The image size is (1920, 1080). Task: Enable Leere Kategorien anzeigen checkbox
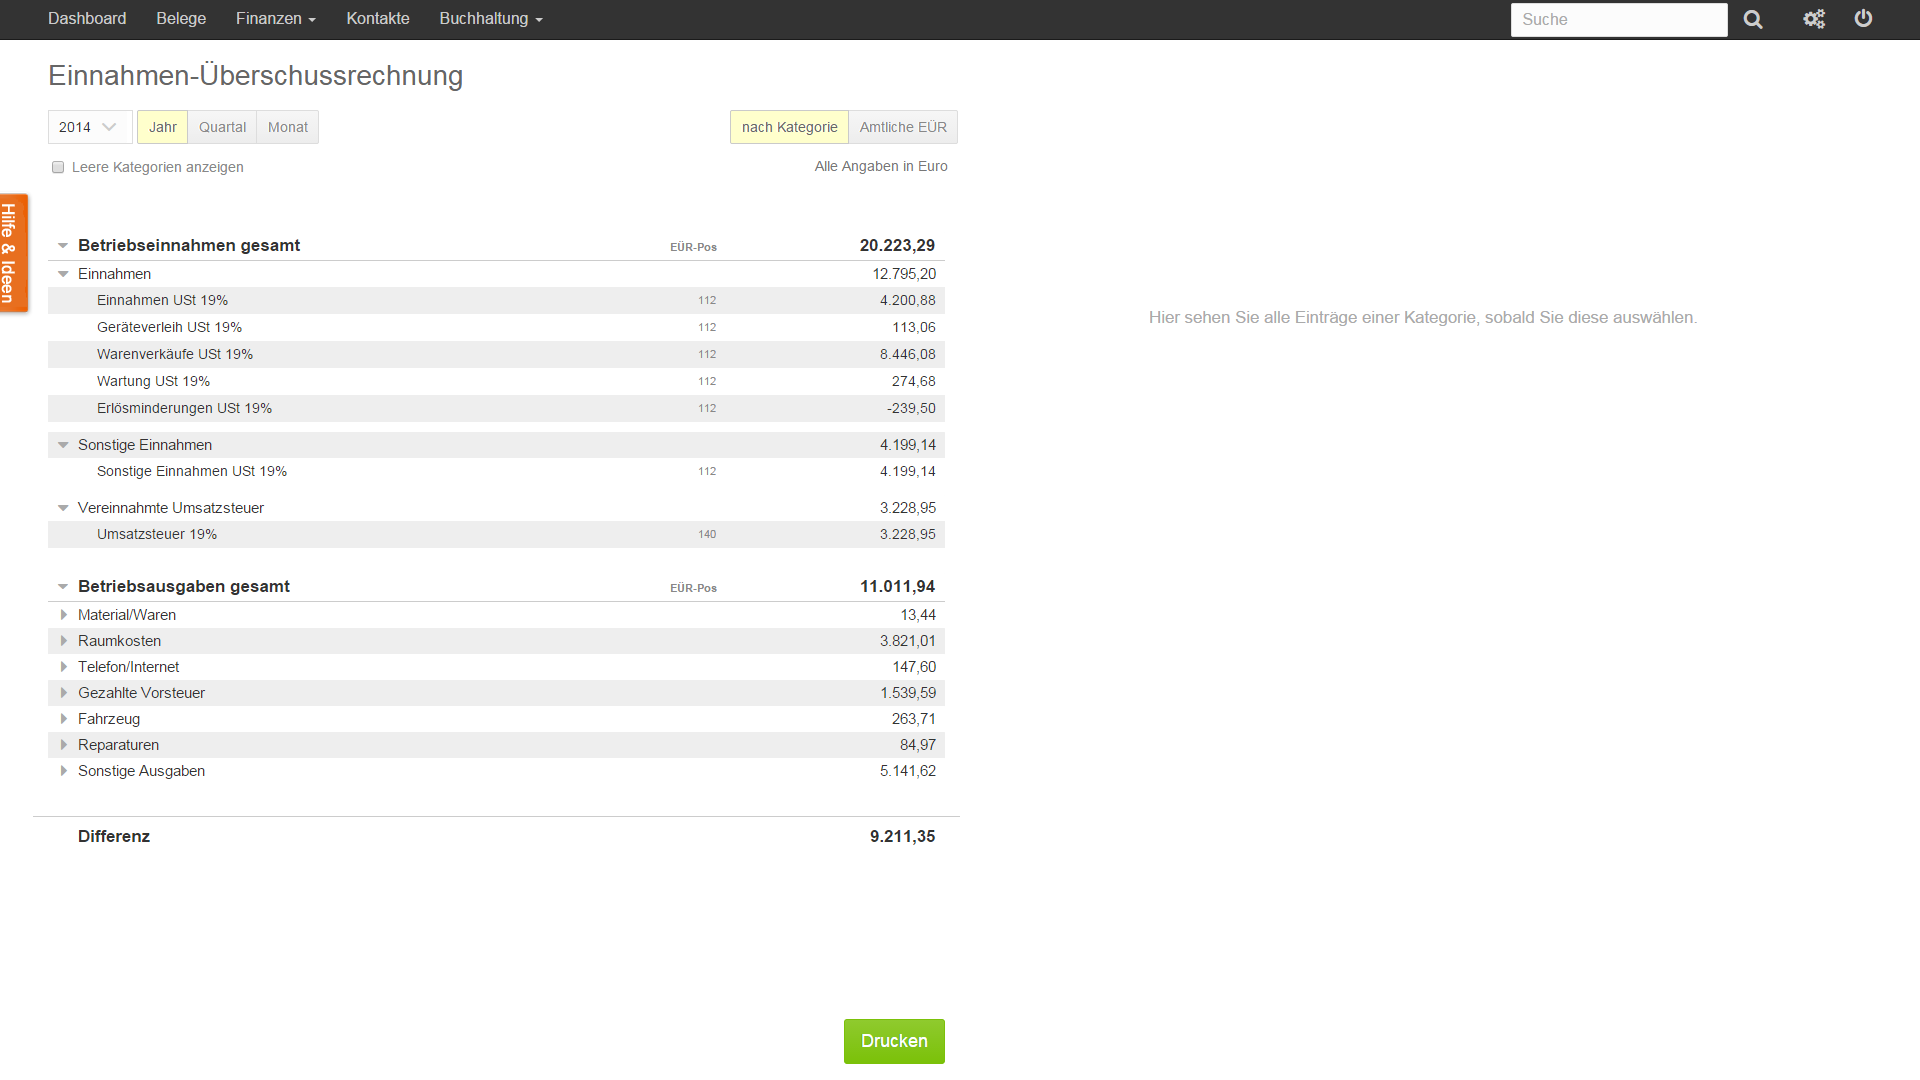[x=58, y=168]
